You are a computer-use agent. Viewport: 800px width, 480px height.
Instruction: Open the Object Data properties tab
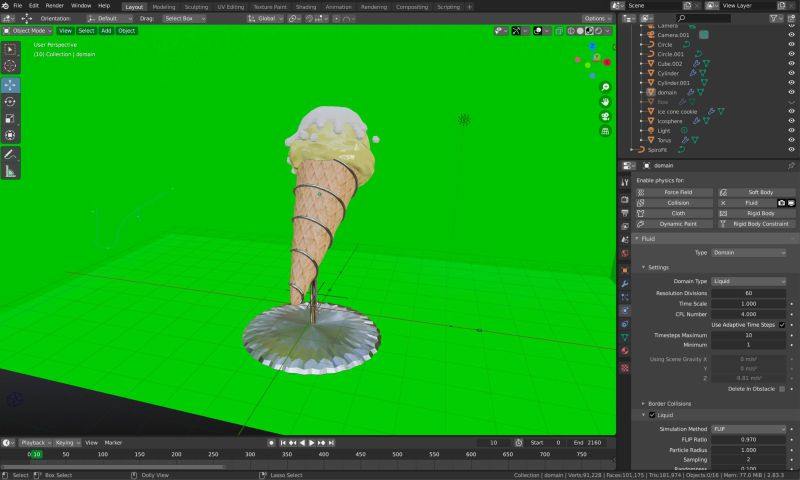[625, 337]
